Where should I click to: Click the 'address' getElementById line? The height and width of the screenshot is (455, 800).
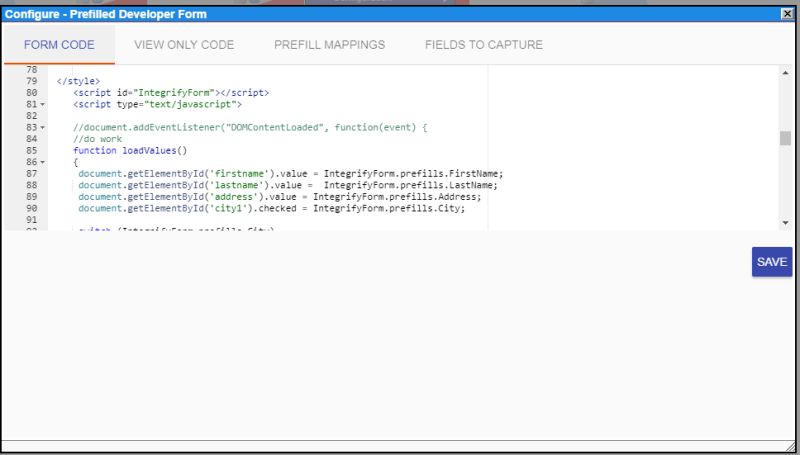pyautogui.click(x=280, y=197)
